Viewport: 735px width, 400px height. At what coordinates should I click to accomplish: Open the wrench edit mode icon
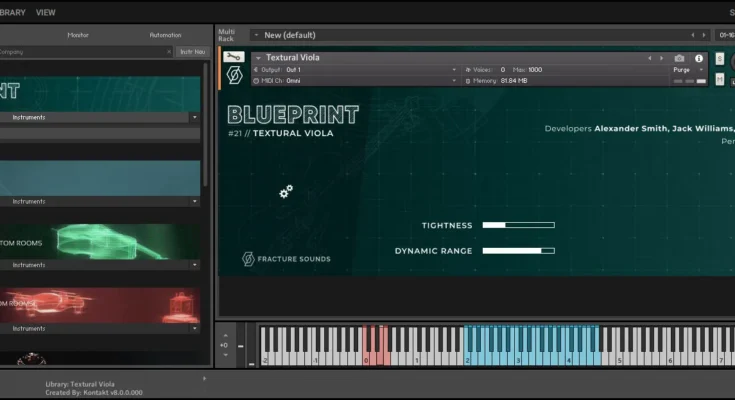point(233,57)
